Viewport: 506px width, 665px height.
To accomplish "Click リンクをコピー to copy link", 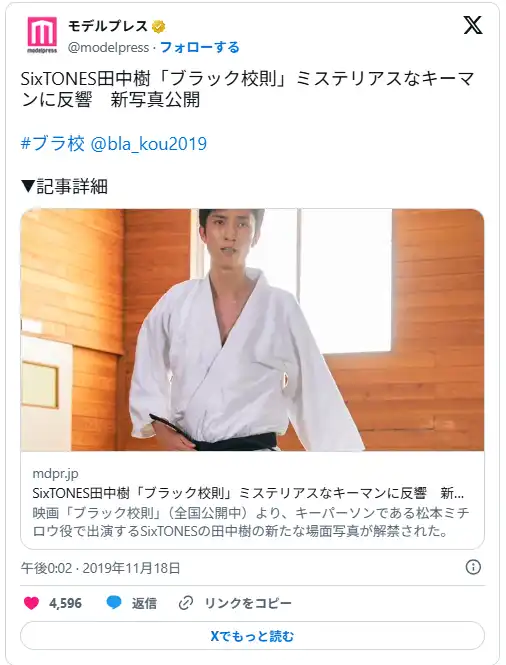I will [248, 603].
